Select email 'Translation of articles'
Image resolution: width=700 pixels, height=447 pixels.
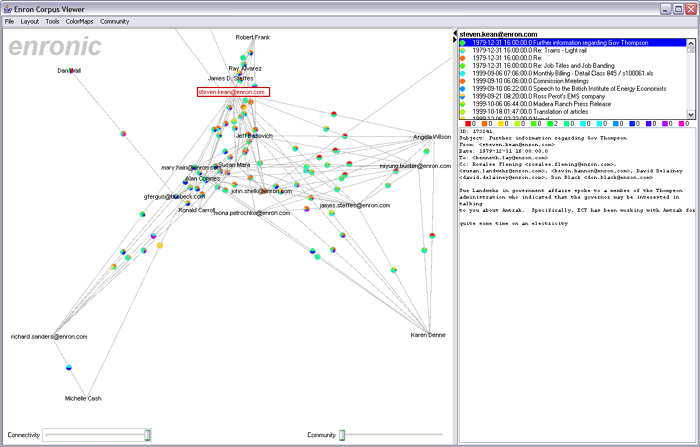[573, 112]
